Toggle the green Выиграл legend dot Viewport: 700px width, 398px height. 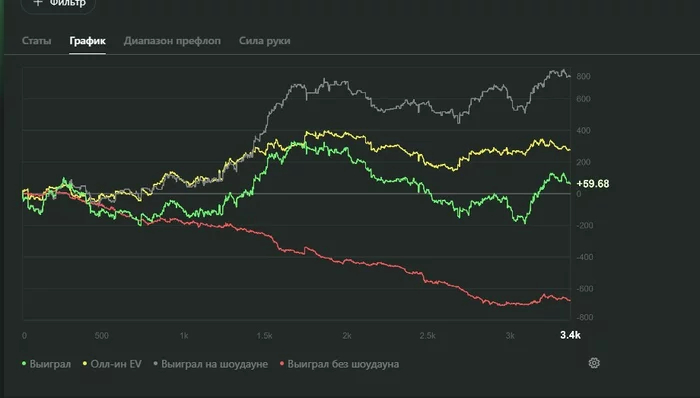point(24,364)
